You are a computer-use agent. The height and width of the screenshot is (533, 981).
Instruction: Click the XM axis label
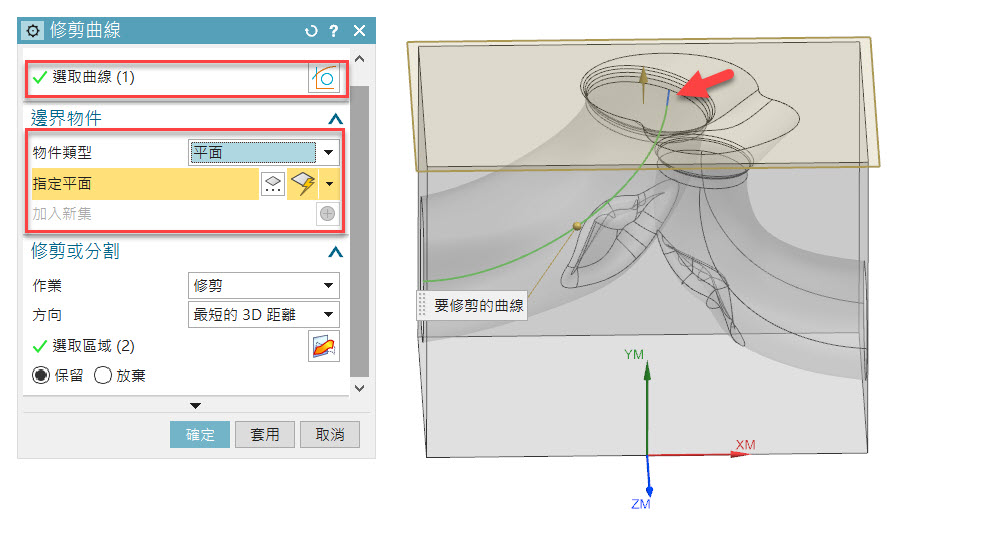(745, 445)
